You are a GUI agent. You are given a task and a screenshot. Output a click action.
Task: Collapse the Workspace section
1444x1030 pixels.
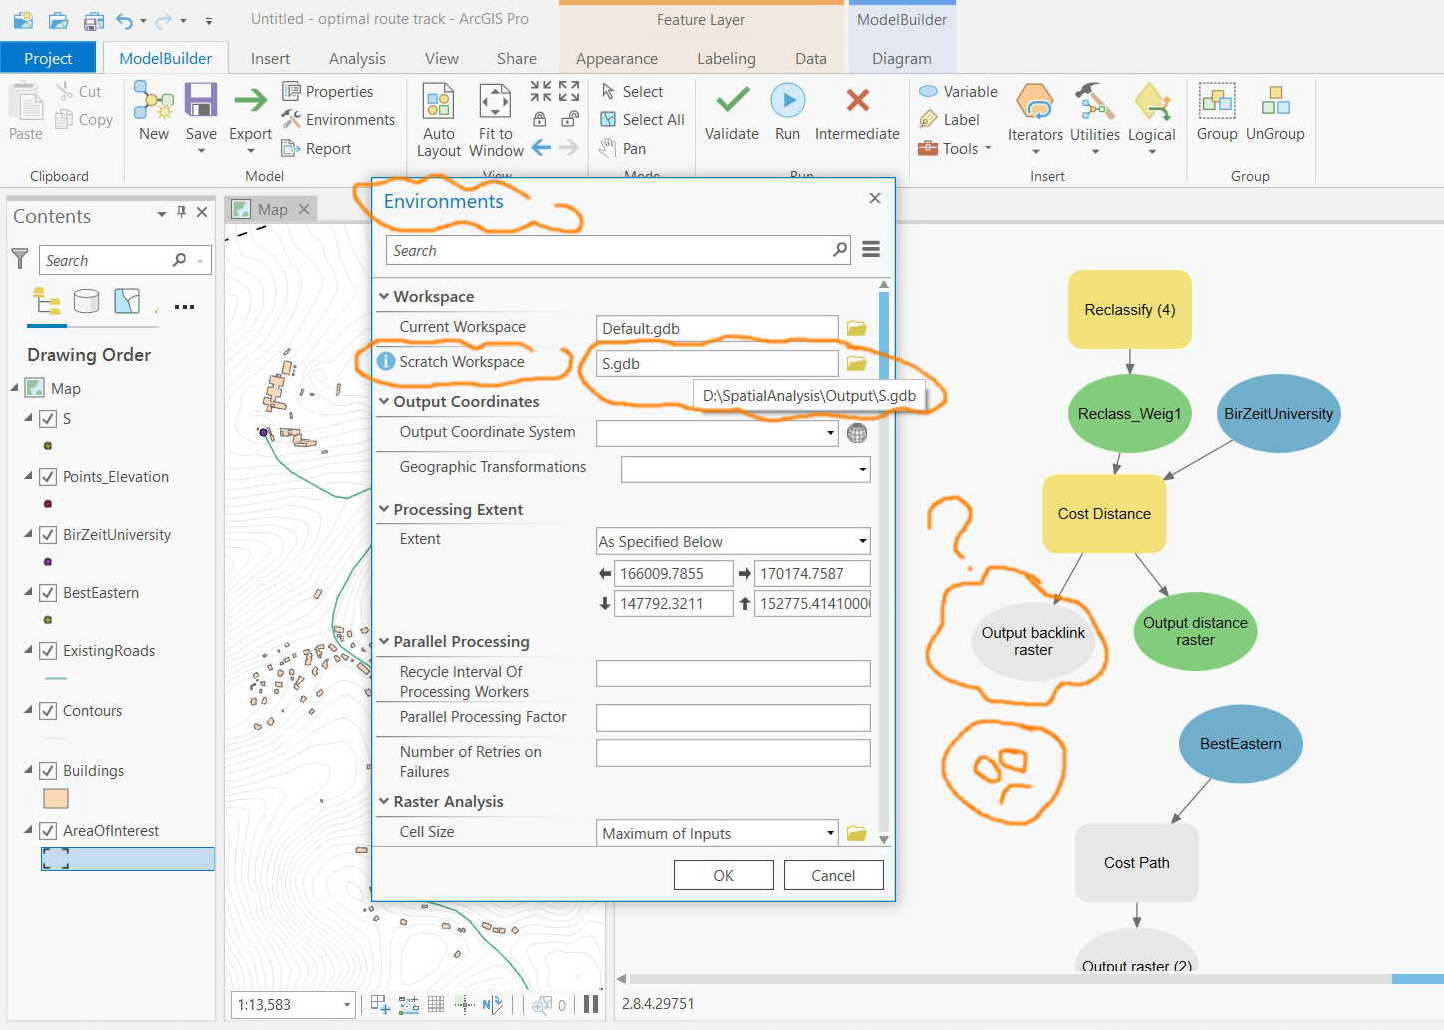point(384,296)
